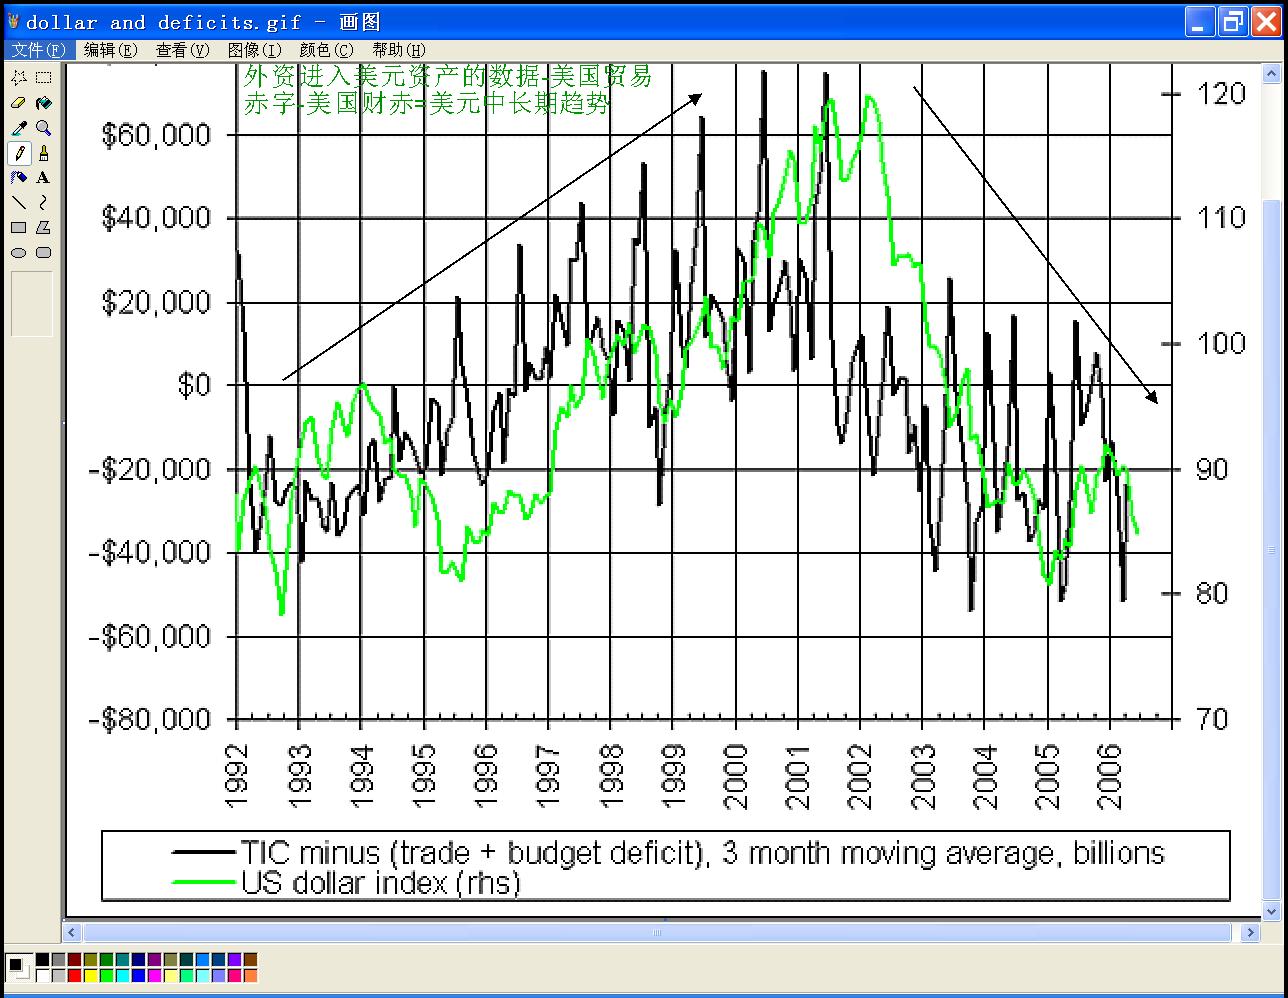Close the Paint window

pyautogui.click(x=1266, y=22)
